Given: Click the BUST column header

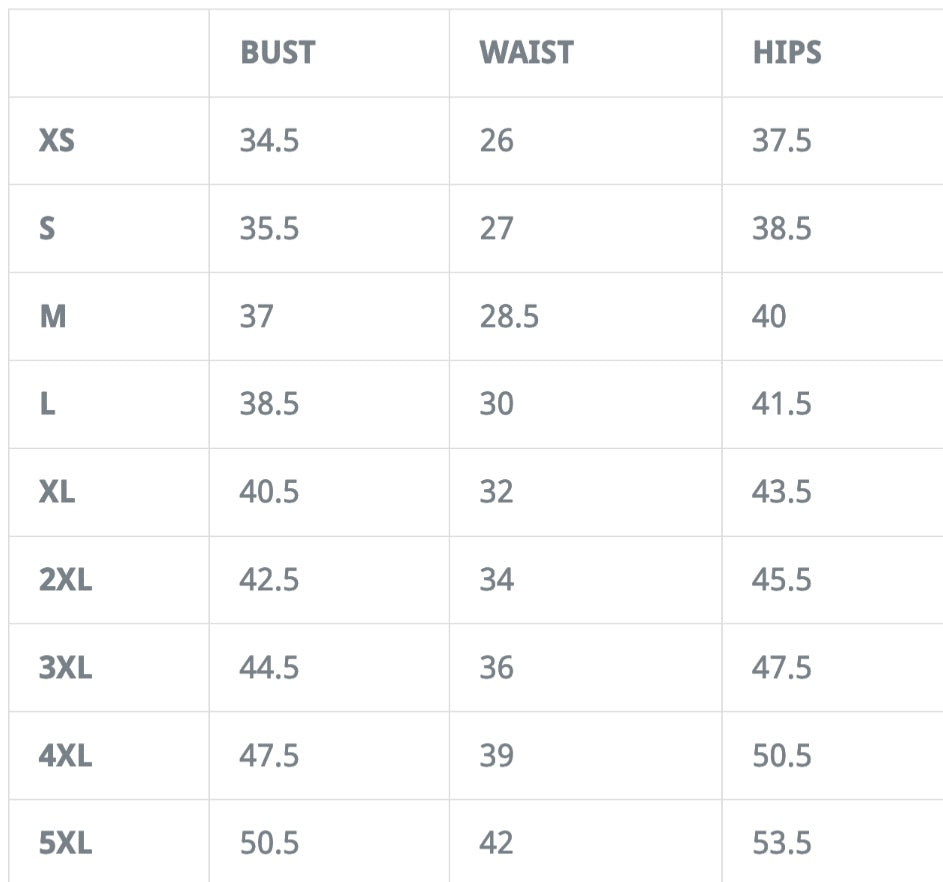Looking at the screenshot, I should 277,53.
